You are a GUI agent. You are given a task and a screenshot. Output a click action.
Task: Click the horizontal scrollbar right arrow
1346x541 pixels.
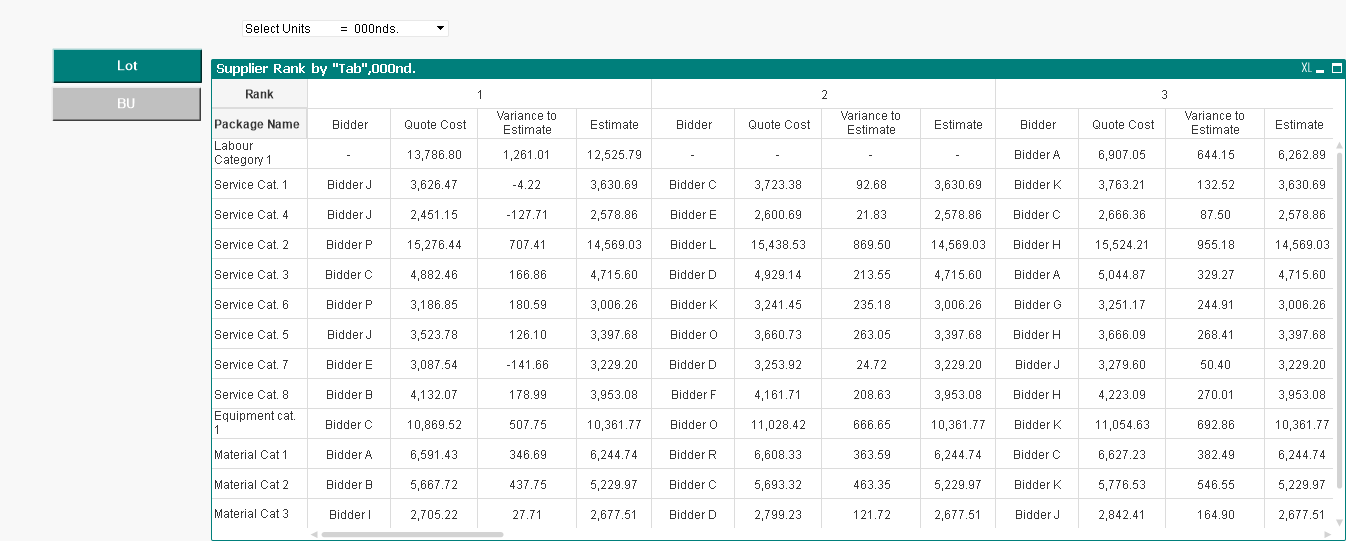[x=1327, y=534]
